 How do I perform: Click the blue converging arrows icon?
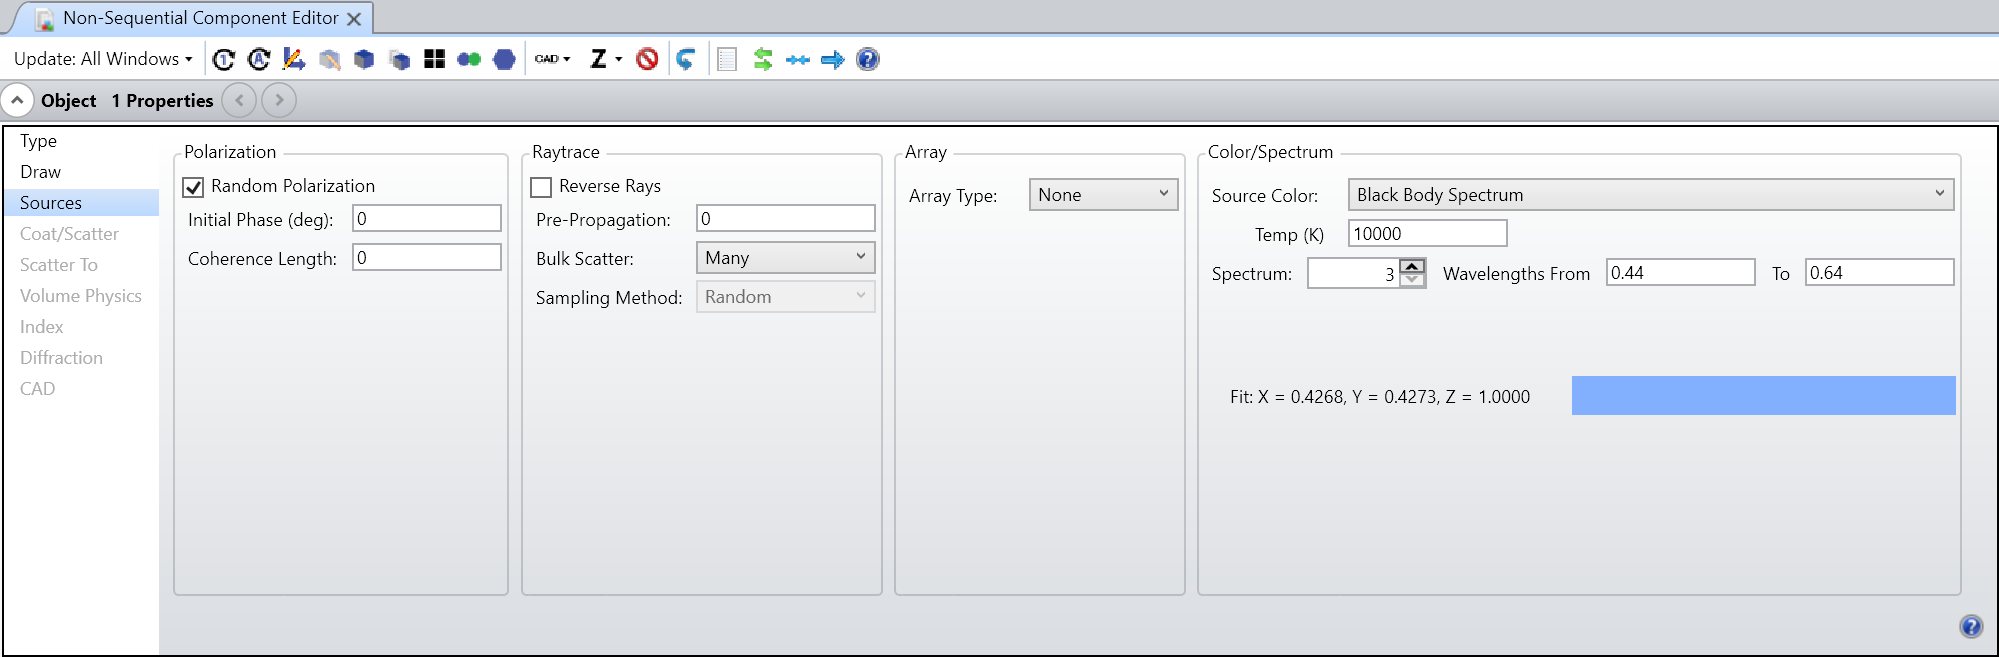coord(797,60)
